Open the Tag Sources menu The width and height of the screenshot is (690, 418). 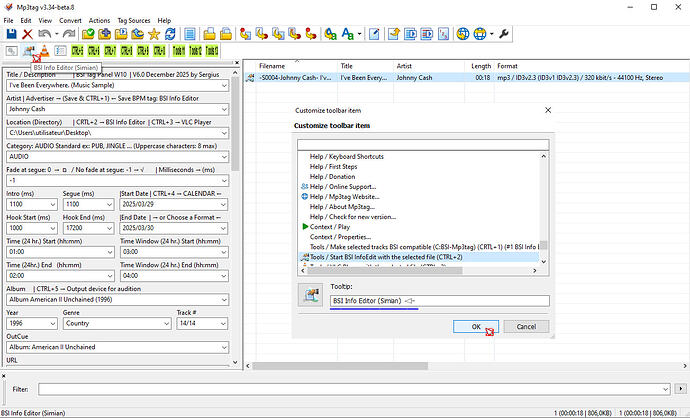click(134, 20)
